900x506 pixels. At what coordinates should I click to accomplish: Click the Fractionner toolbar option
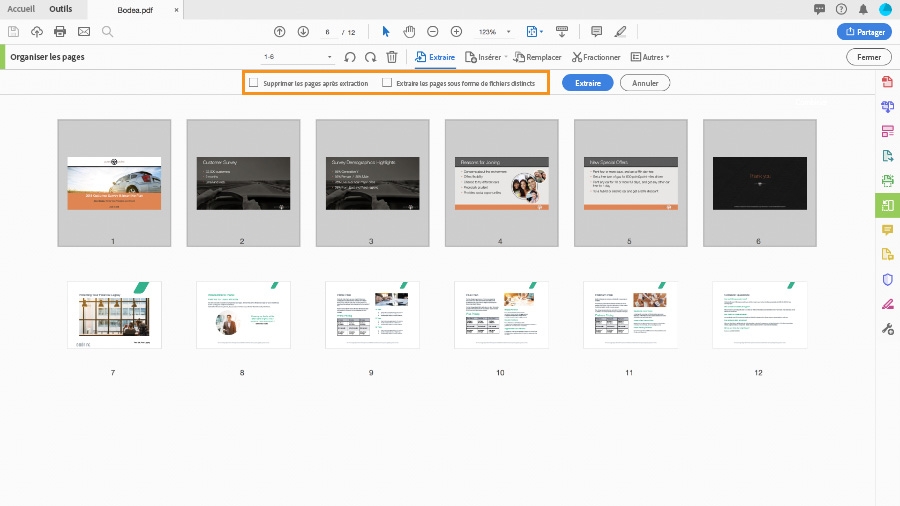[x=596, y=57]
